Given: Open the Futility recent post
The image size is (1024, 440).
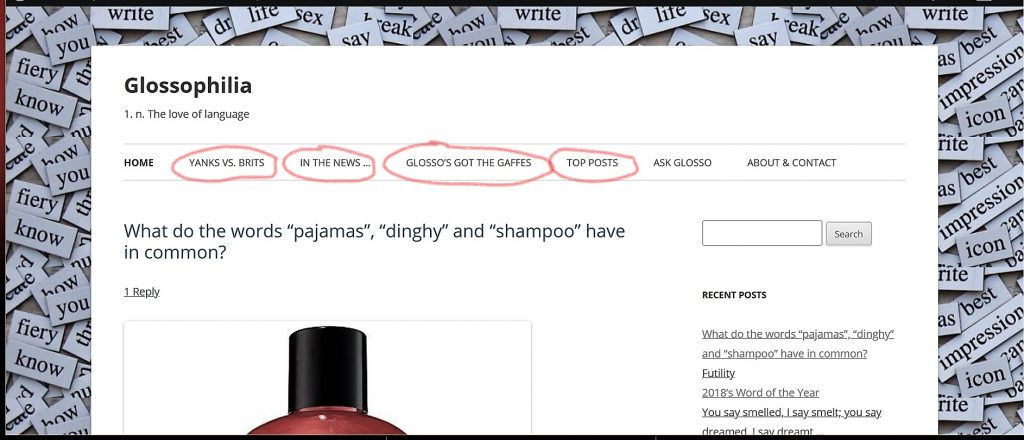Looking at the screenshot, I should tap(718, 373).
